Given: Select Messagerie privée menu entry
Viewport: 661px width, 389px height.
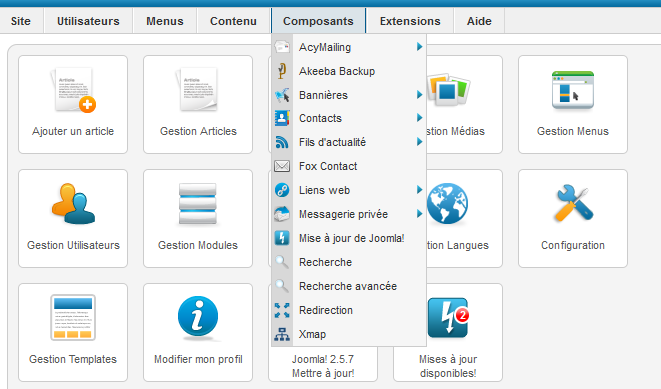Looking at the screenshot, I should (343, 215).
